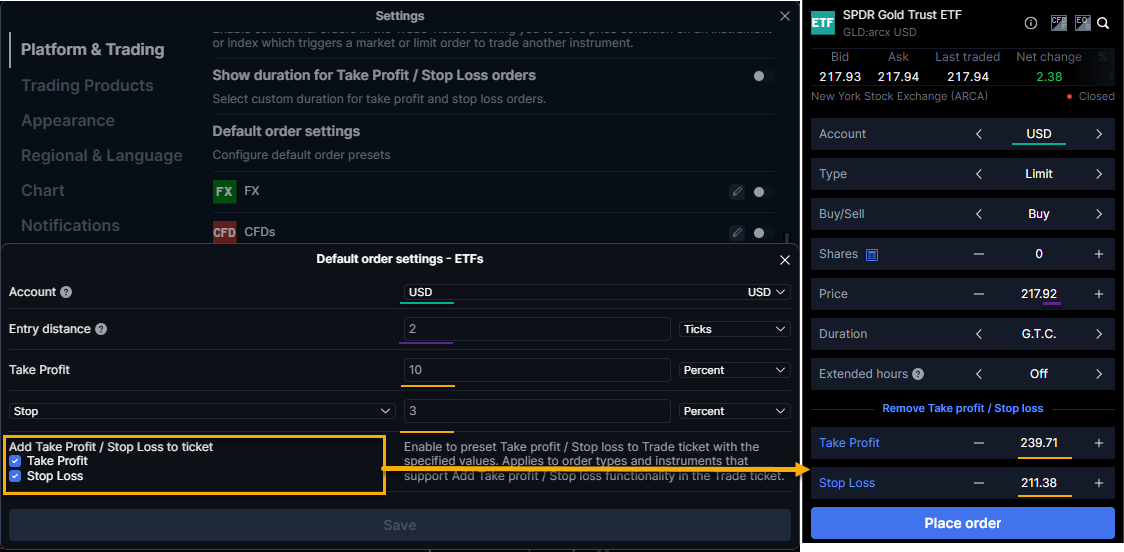This screenshot has width=1124, height=552.
Task: Open the Take Profit Percent dropdown
Action: tap(734, 370)
